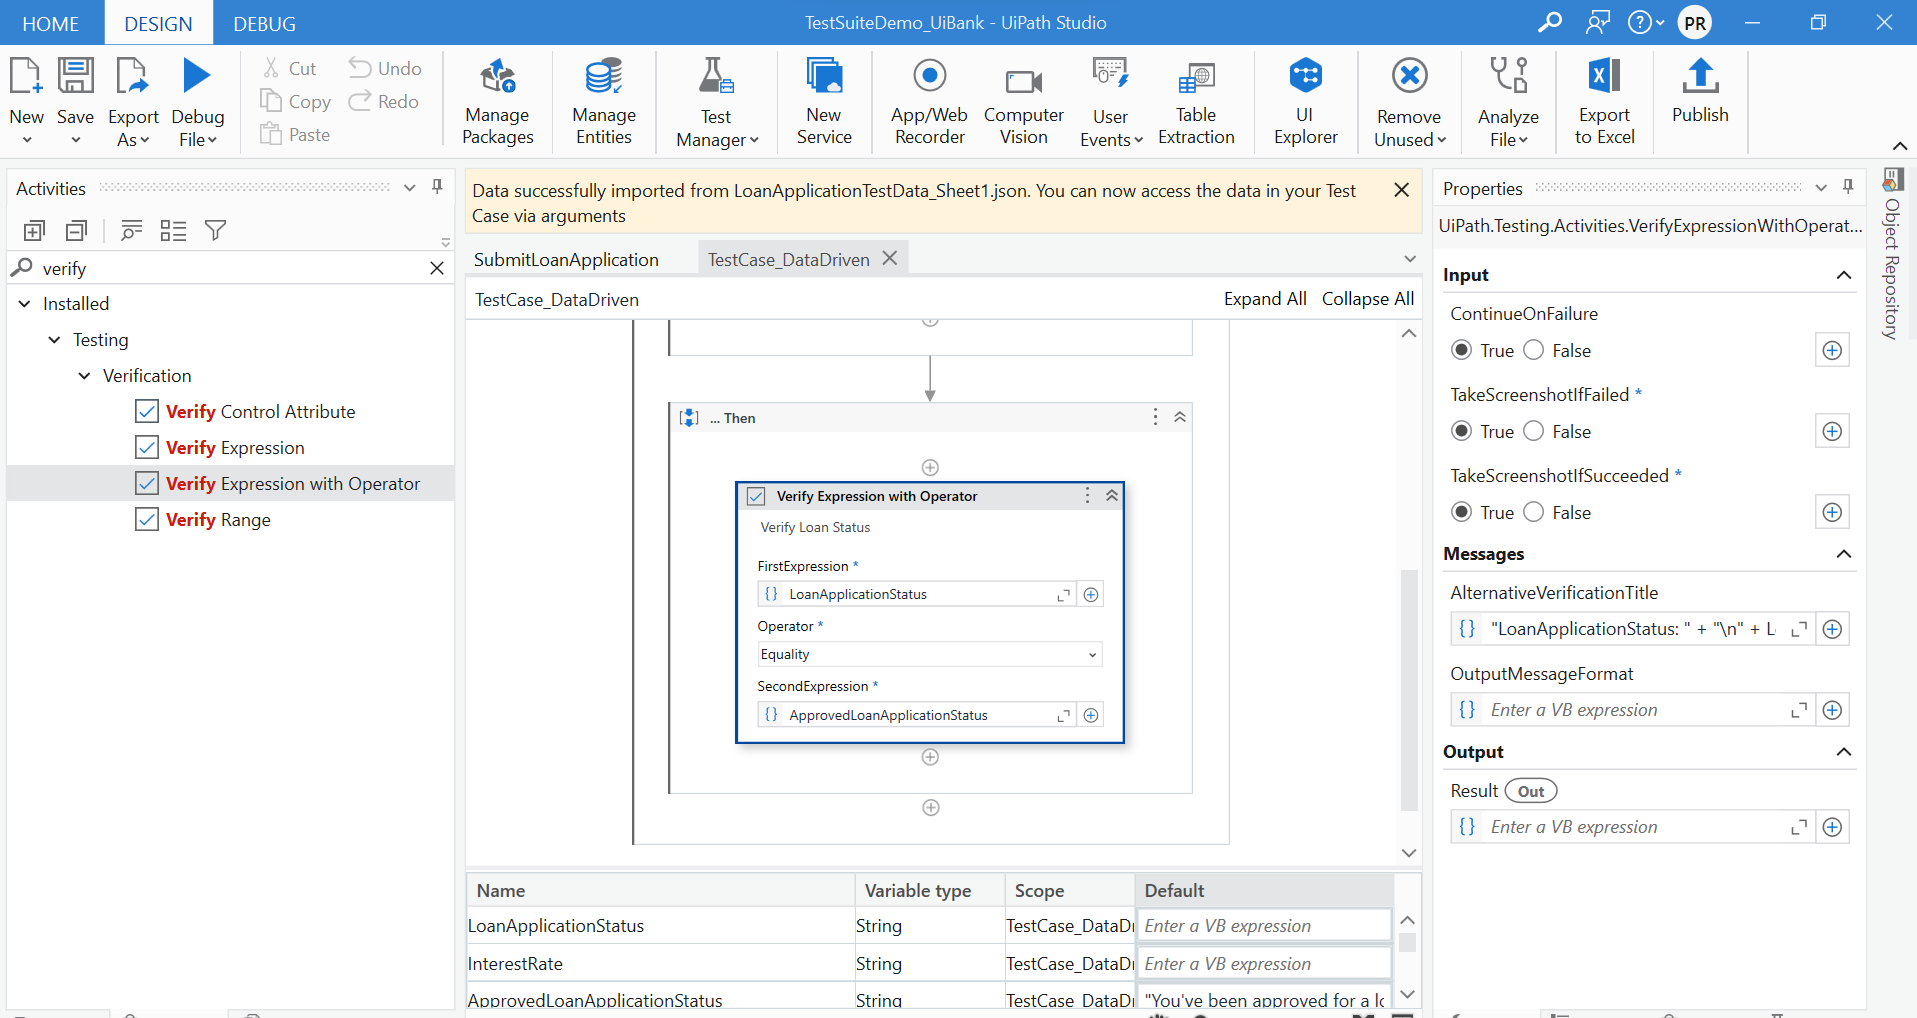Set TakeScreenshotIfFailed to False

[1534, 431]
